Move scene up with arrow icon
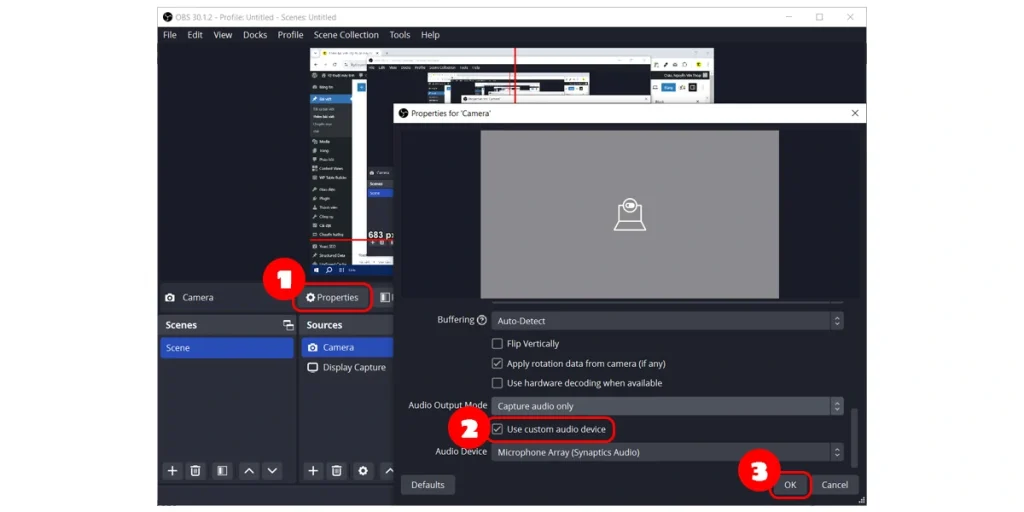The height and width of the screenshot is (512, 1024). click(x=249, y=471)
